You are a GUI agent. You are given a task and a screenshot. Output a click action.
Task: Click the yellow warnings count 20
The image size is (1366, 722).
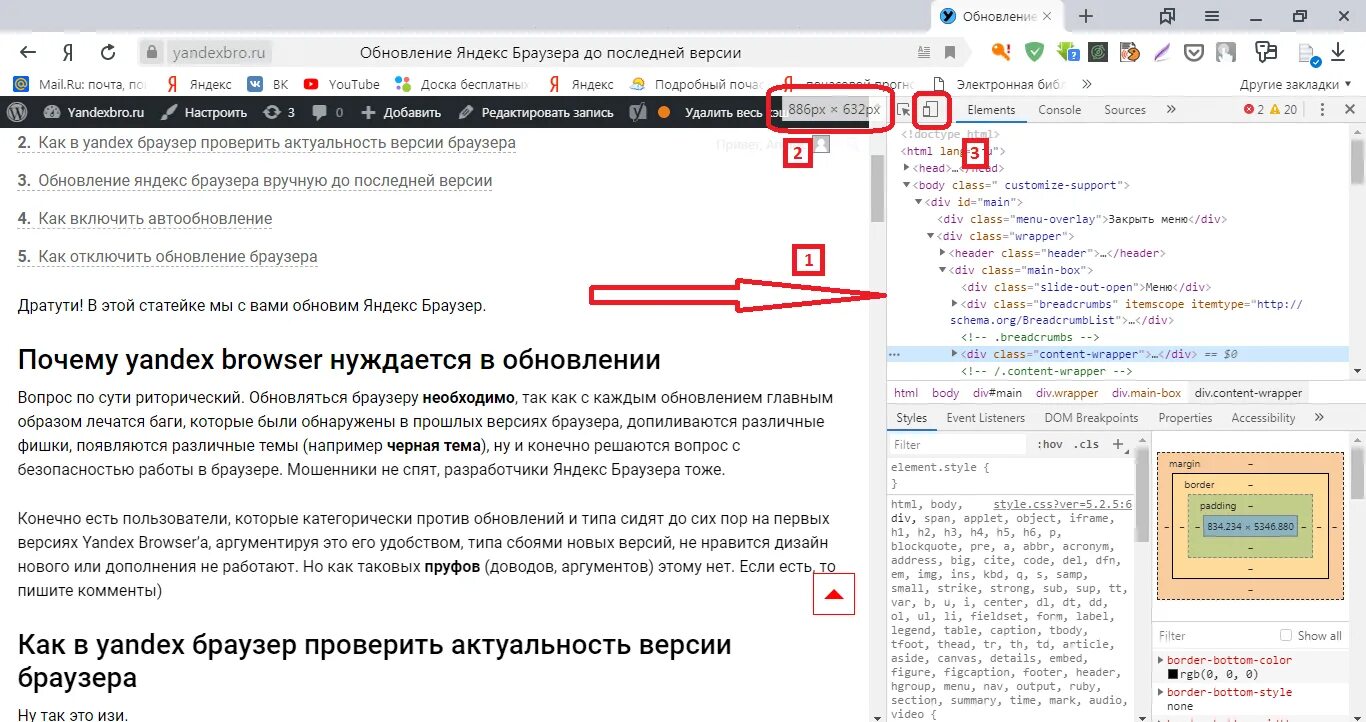tap(1283, 110)
